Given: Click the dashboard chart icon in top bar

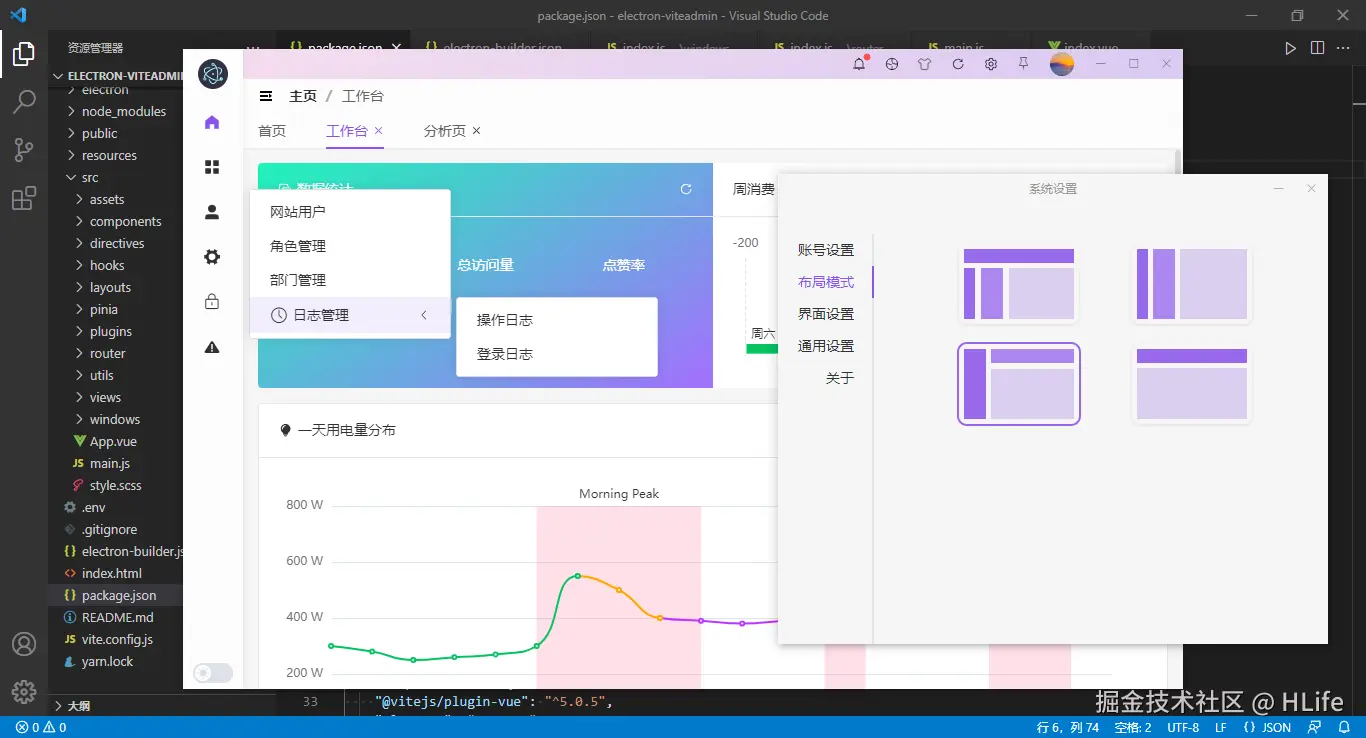Looking at the screenshot, I should coord(892,64).
